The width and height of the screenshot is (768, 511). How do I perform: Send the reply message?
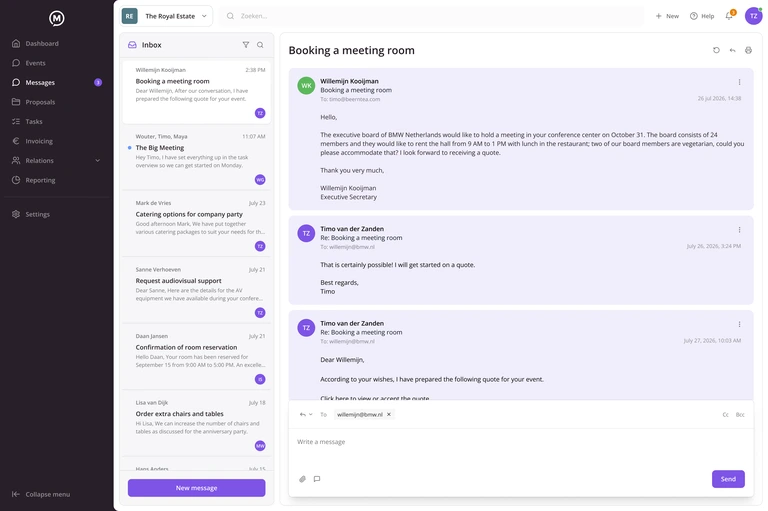(x=728, y=479)
